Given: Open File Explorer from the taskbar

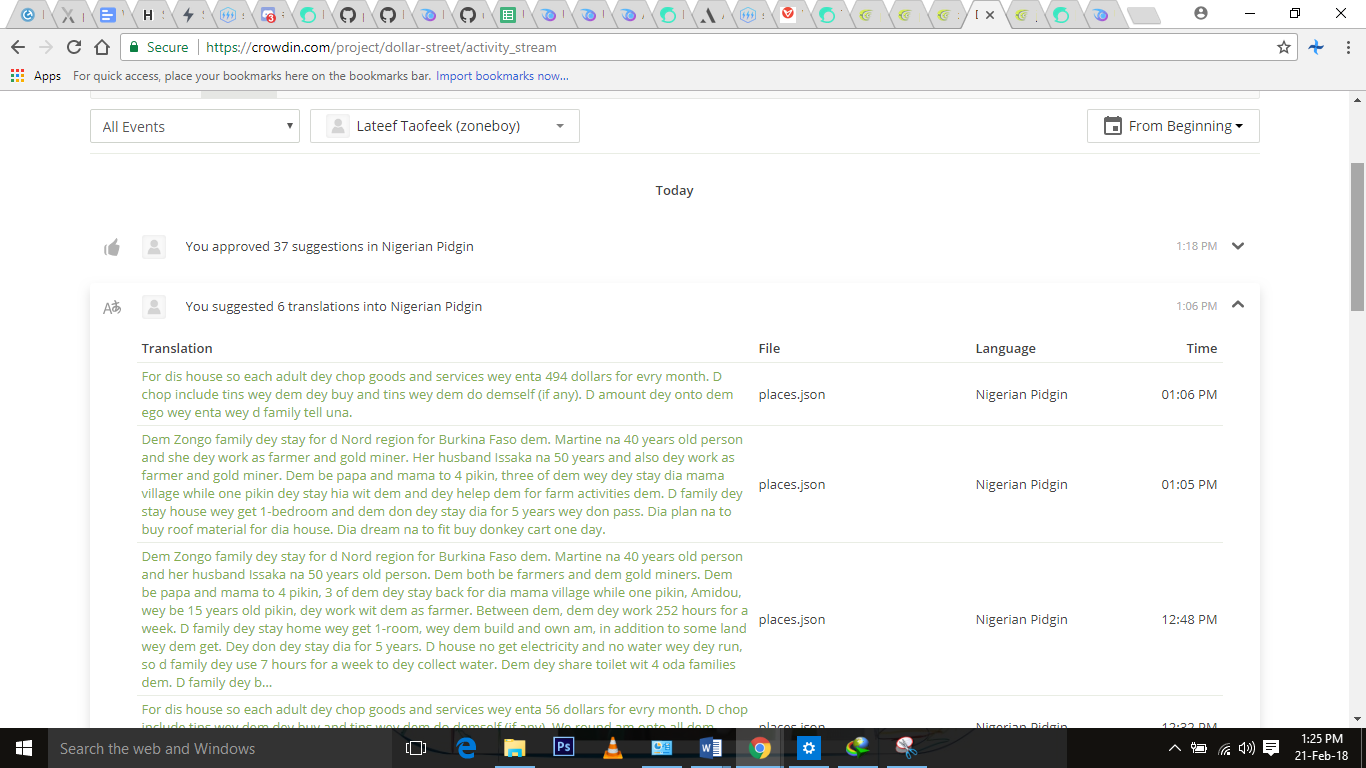Looking at the screenshot, I should 514,748.
